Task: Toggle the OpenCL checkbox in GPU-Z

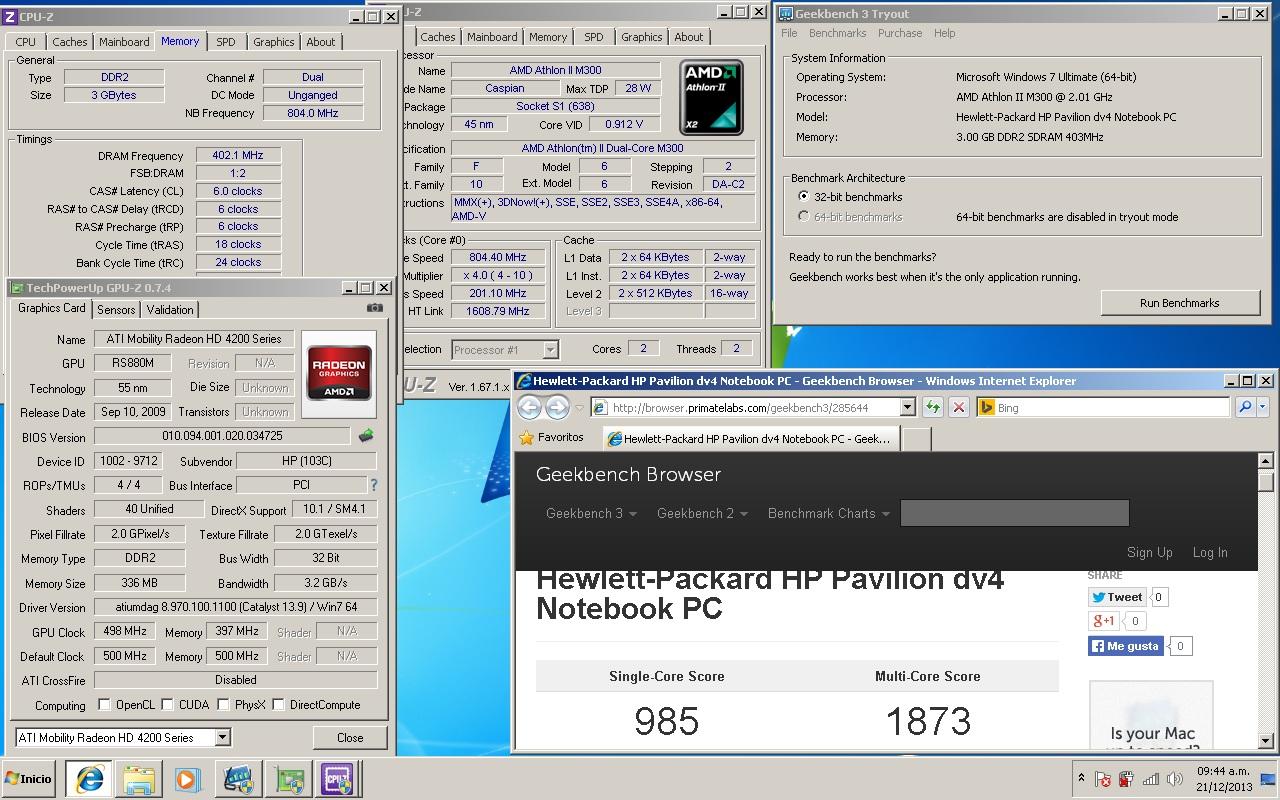Action: point(104,705)
